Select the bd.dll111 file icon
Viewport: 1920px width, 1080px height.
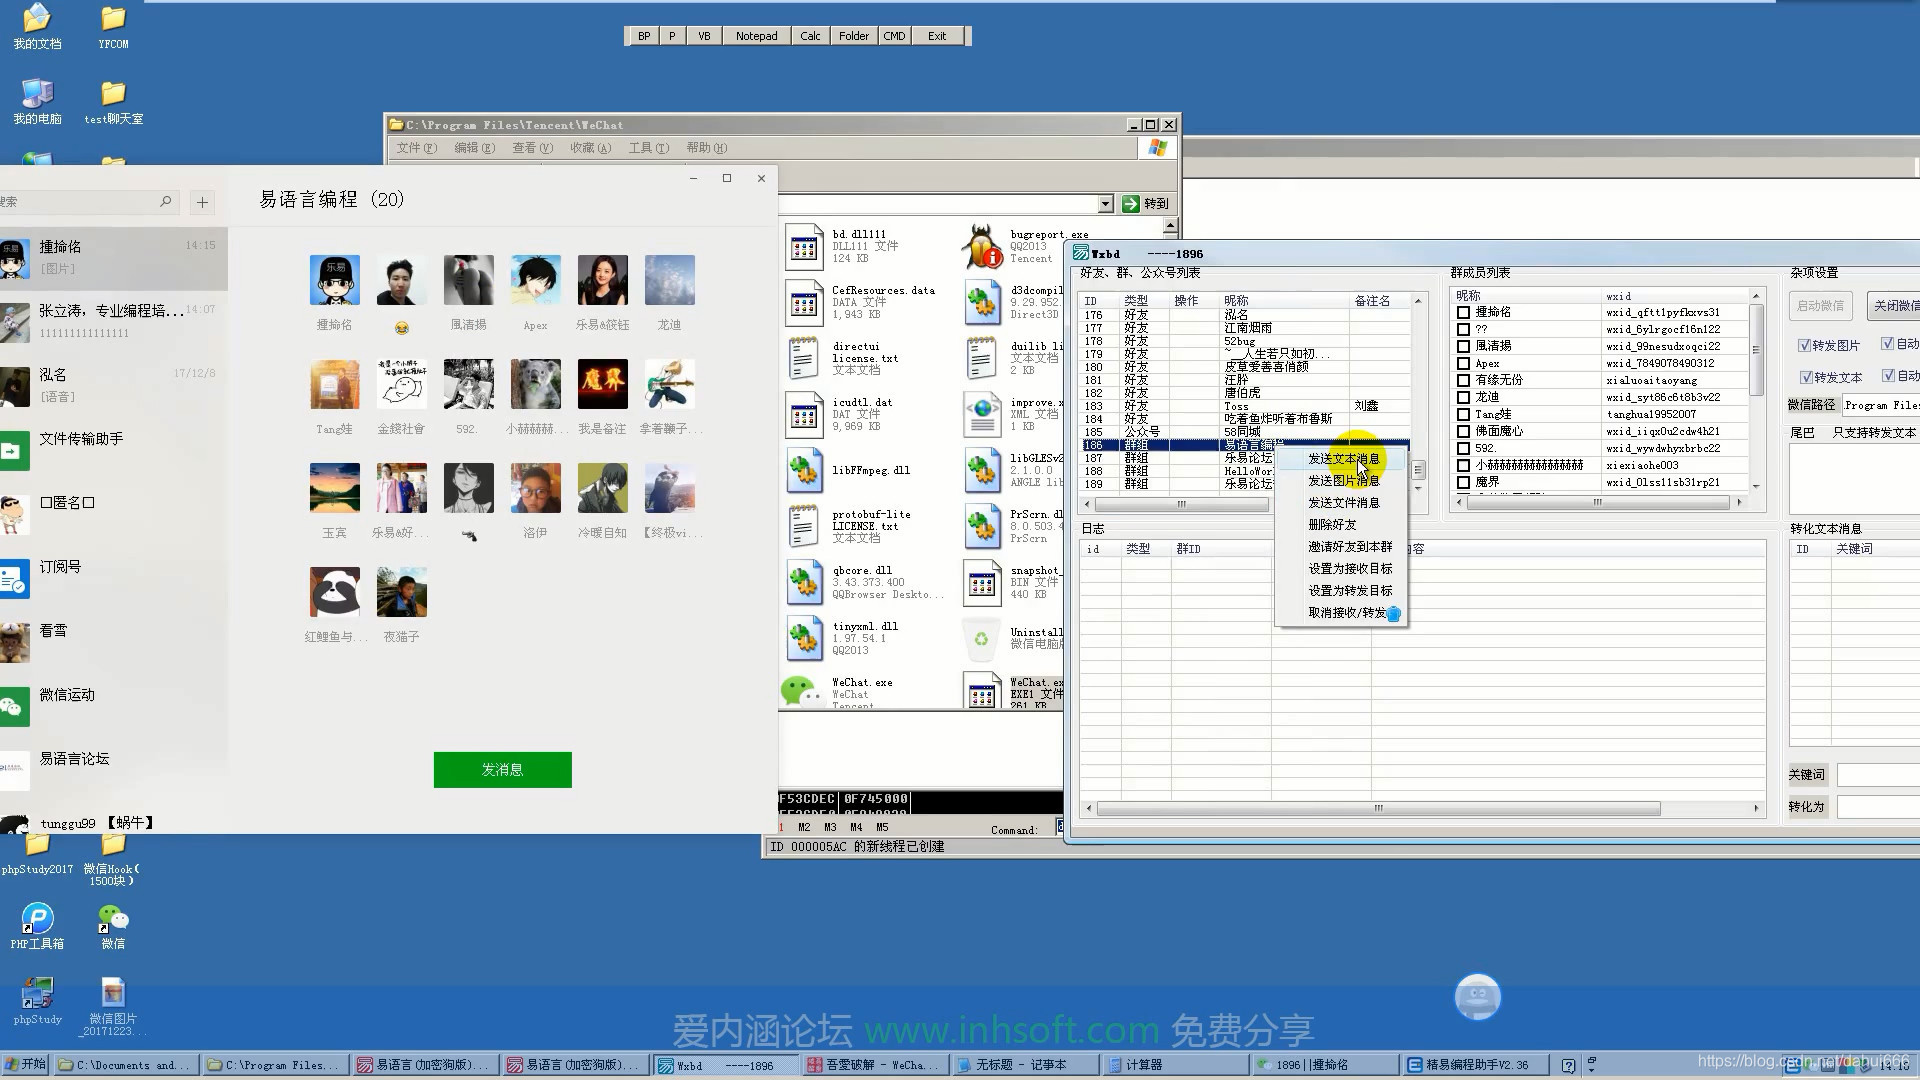tap(804, 246)
